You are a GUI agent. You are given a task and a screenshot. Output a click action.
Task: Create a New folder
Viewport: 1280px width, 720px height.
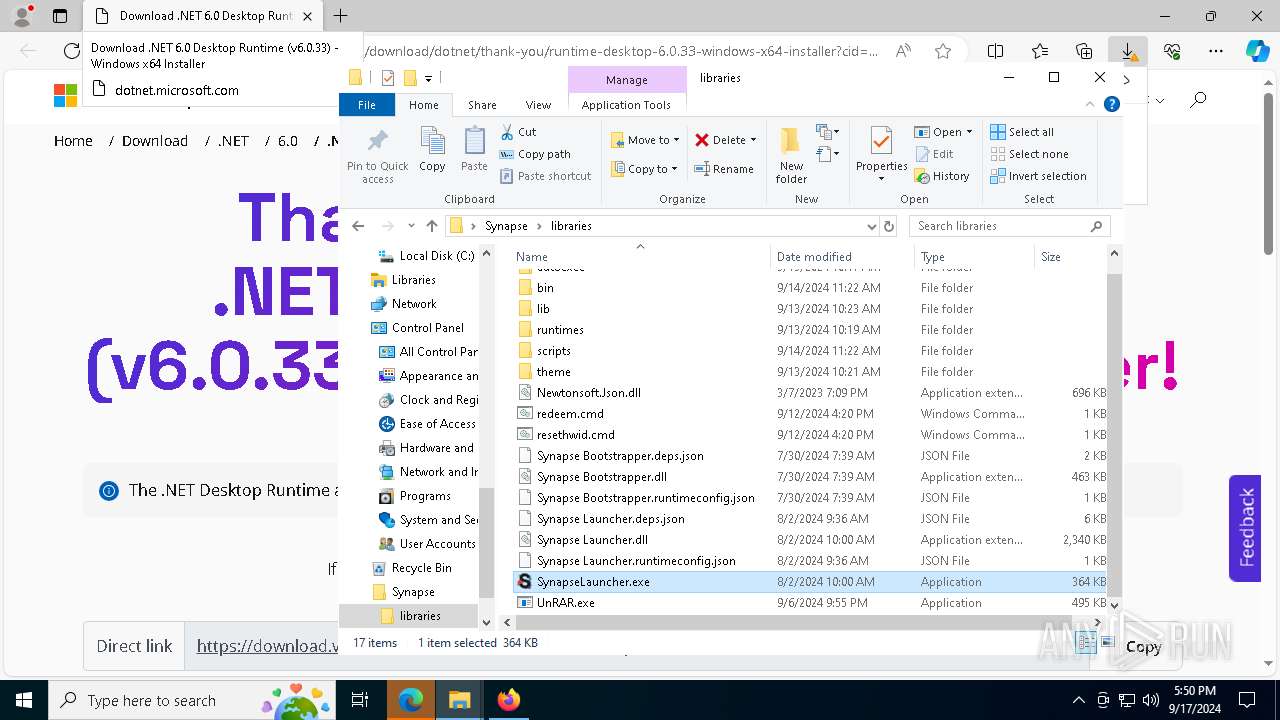click(x=791, y=156)
